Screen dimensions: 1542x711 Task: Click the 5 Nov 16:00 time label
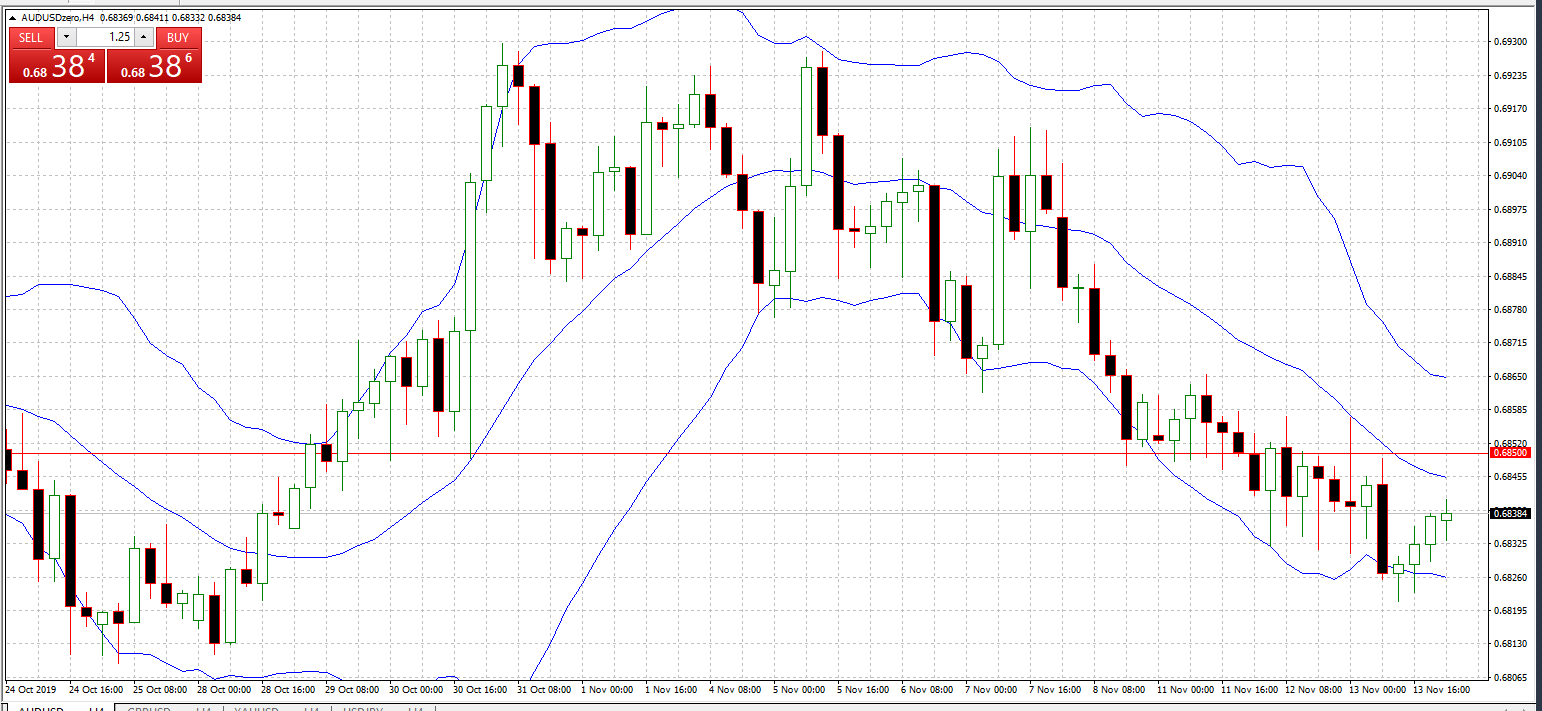click(863, 689)
